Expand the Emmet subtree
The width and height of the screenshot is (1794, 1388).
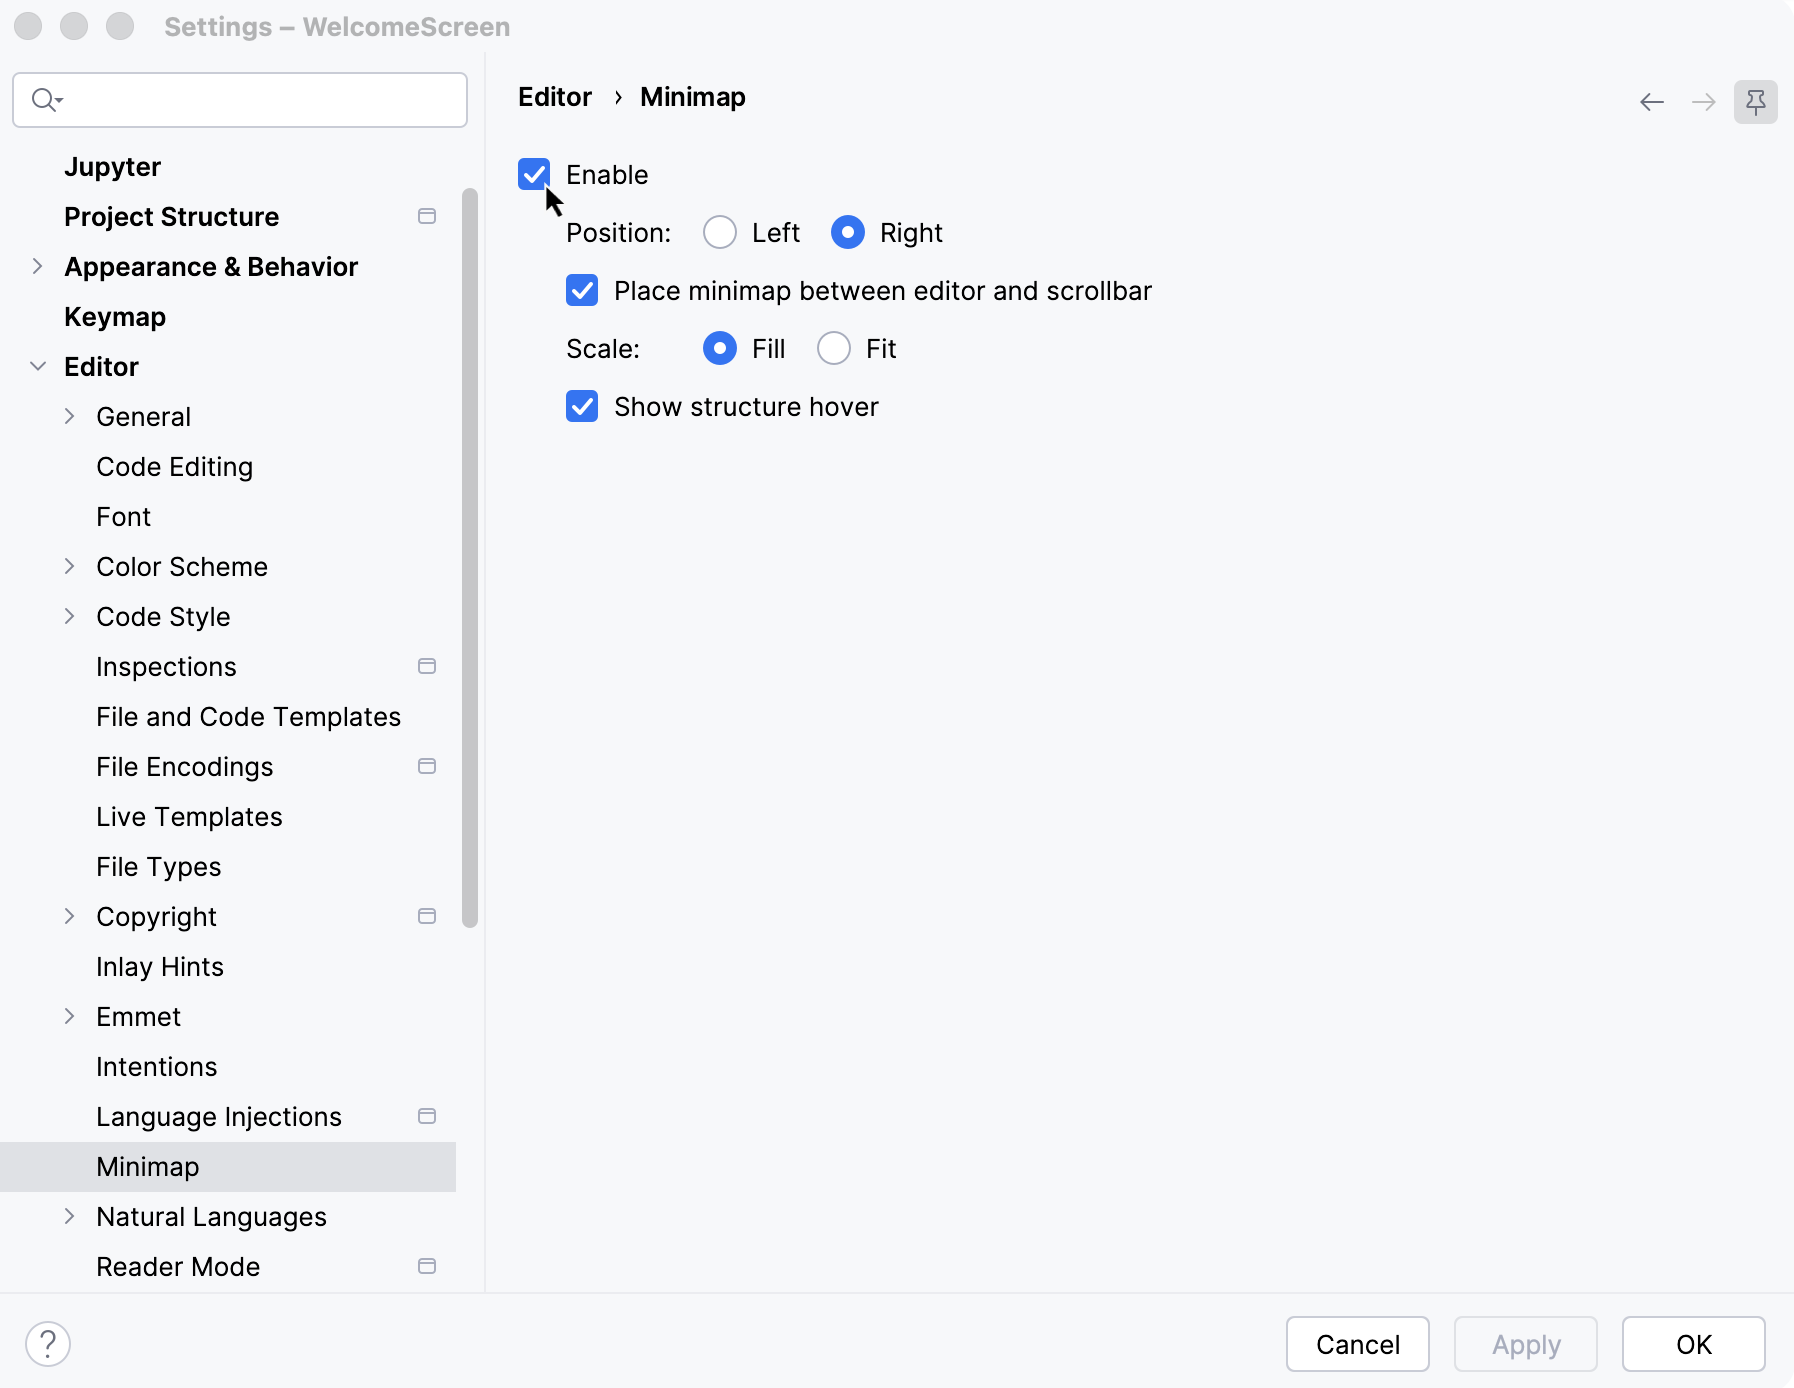click(x=70, y=1016)
